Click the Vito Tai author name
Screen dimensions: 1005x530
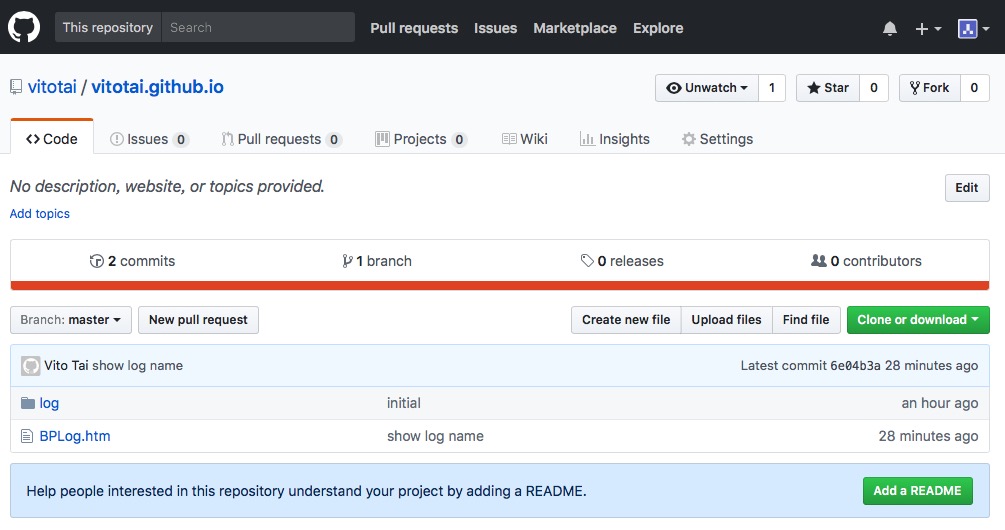pos(66,366)
